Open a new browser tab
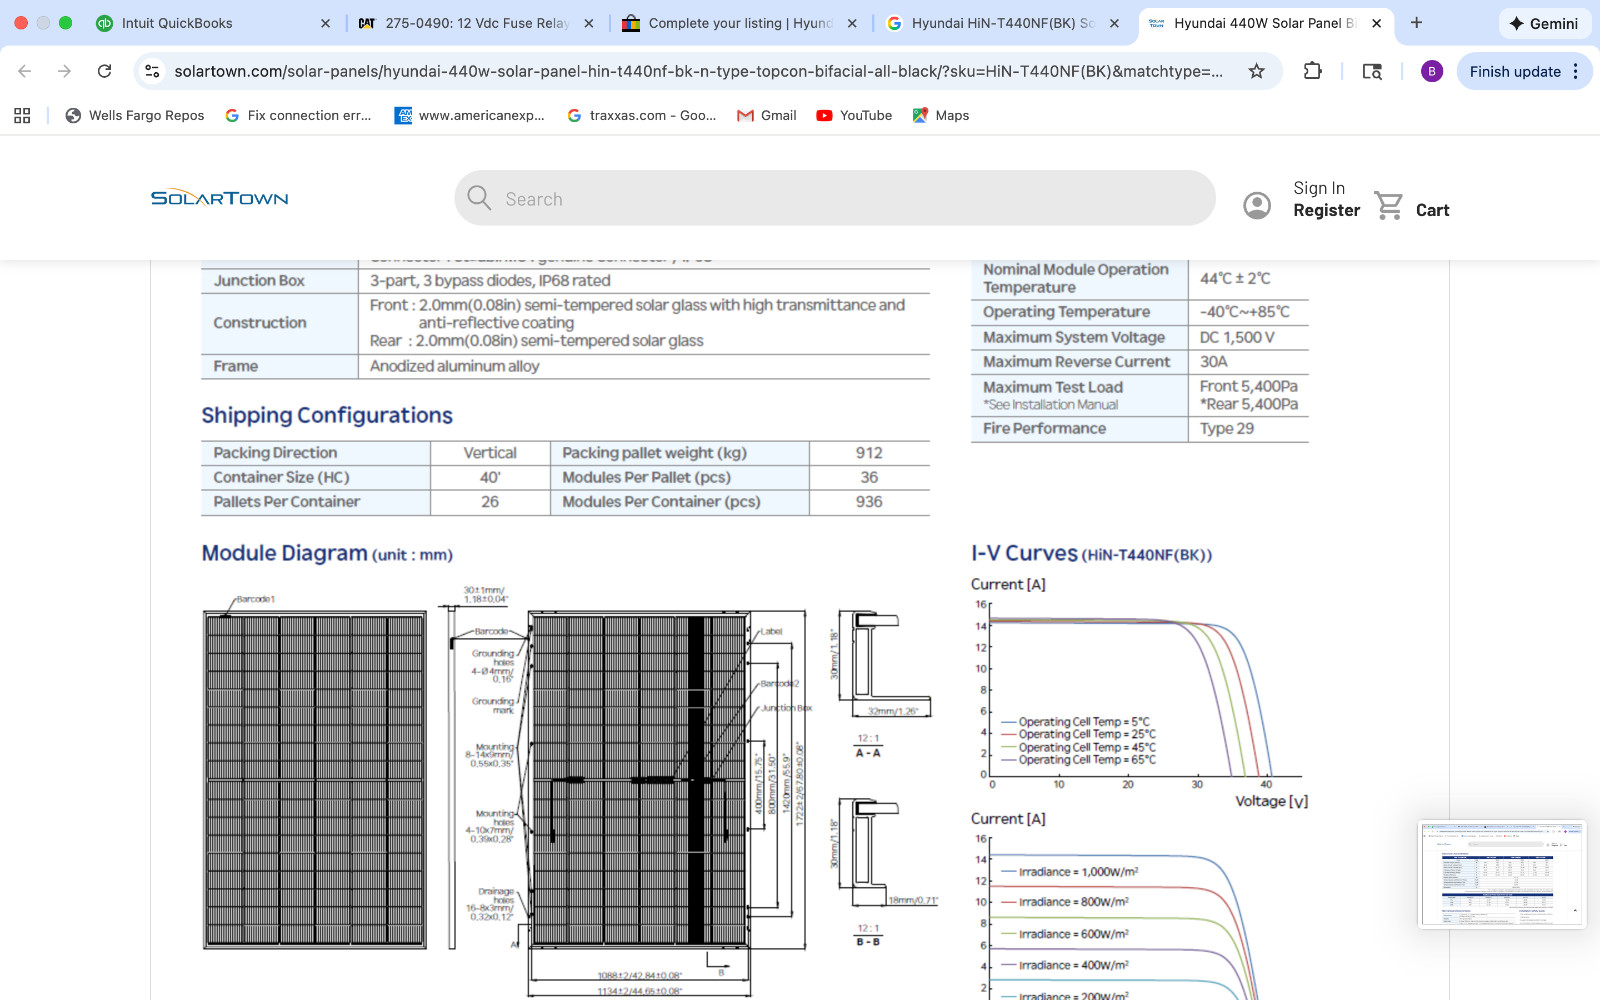 [x=1416, y=22]
